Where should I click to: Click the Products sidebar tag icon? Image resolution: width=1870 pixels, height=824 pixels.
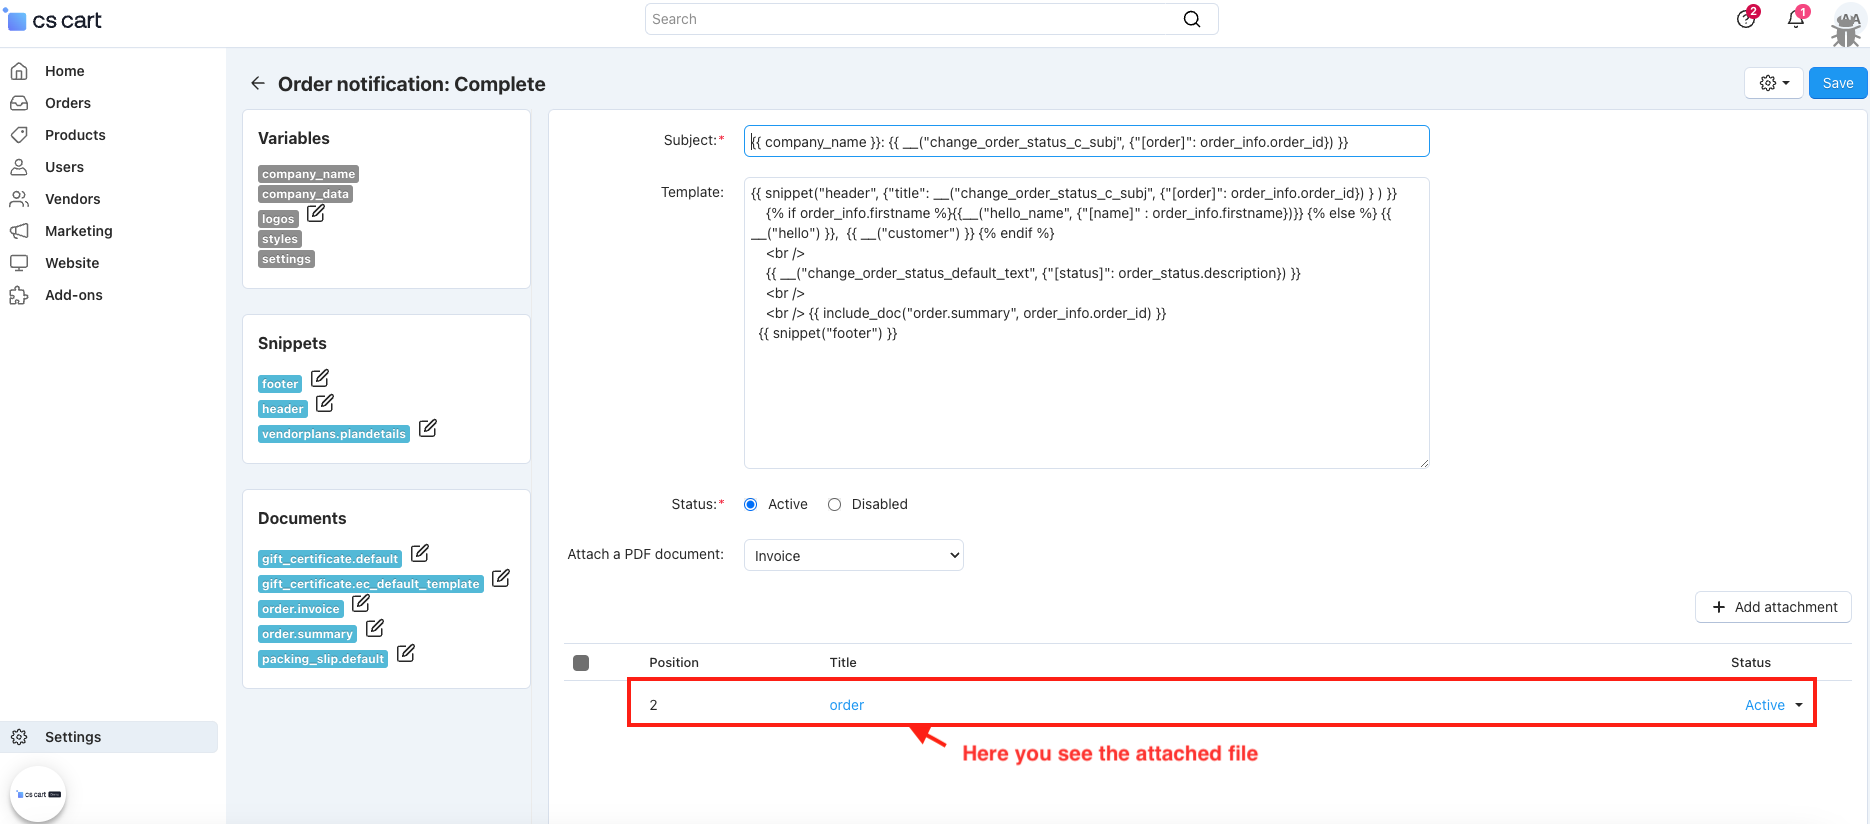click(19, 135)
